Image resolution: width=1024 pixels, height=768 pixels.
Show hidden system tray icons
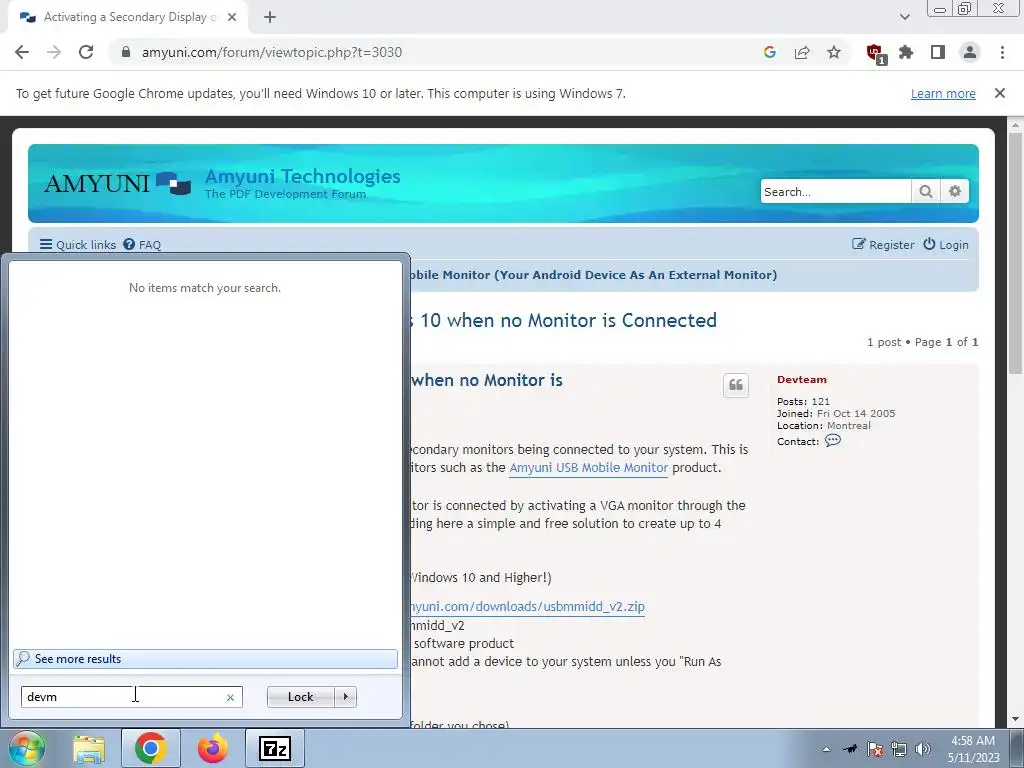pos(826,749)
